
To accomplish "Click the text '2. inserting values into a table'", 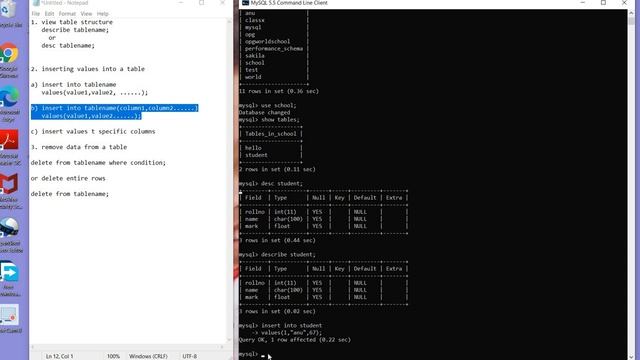I will (88, 69).
